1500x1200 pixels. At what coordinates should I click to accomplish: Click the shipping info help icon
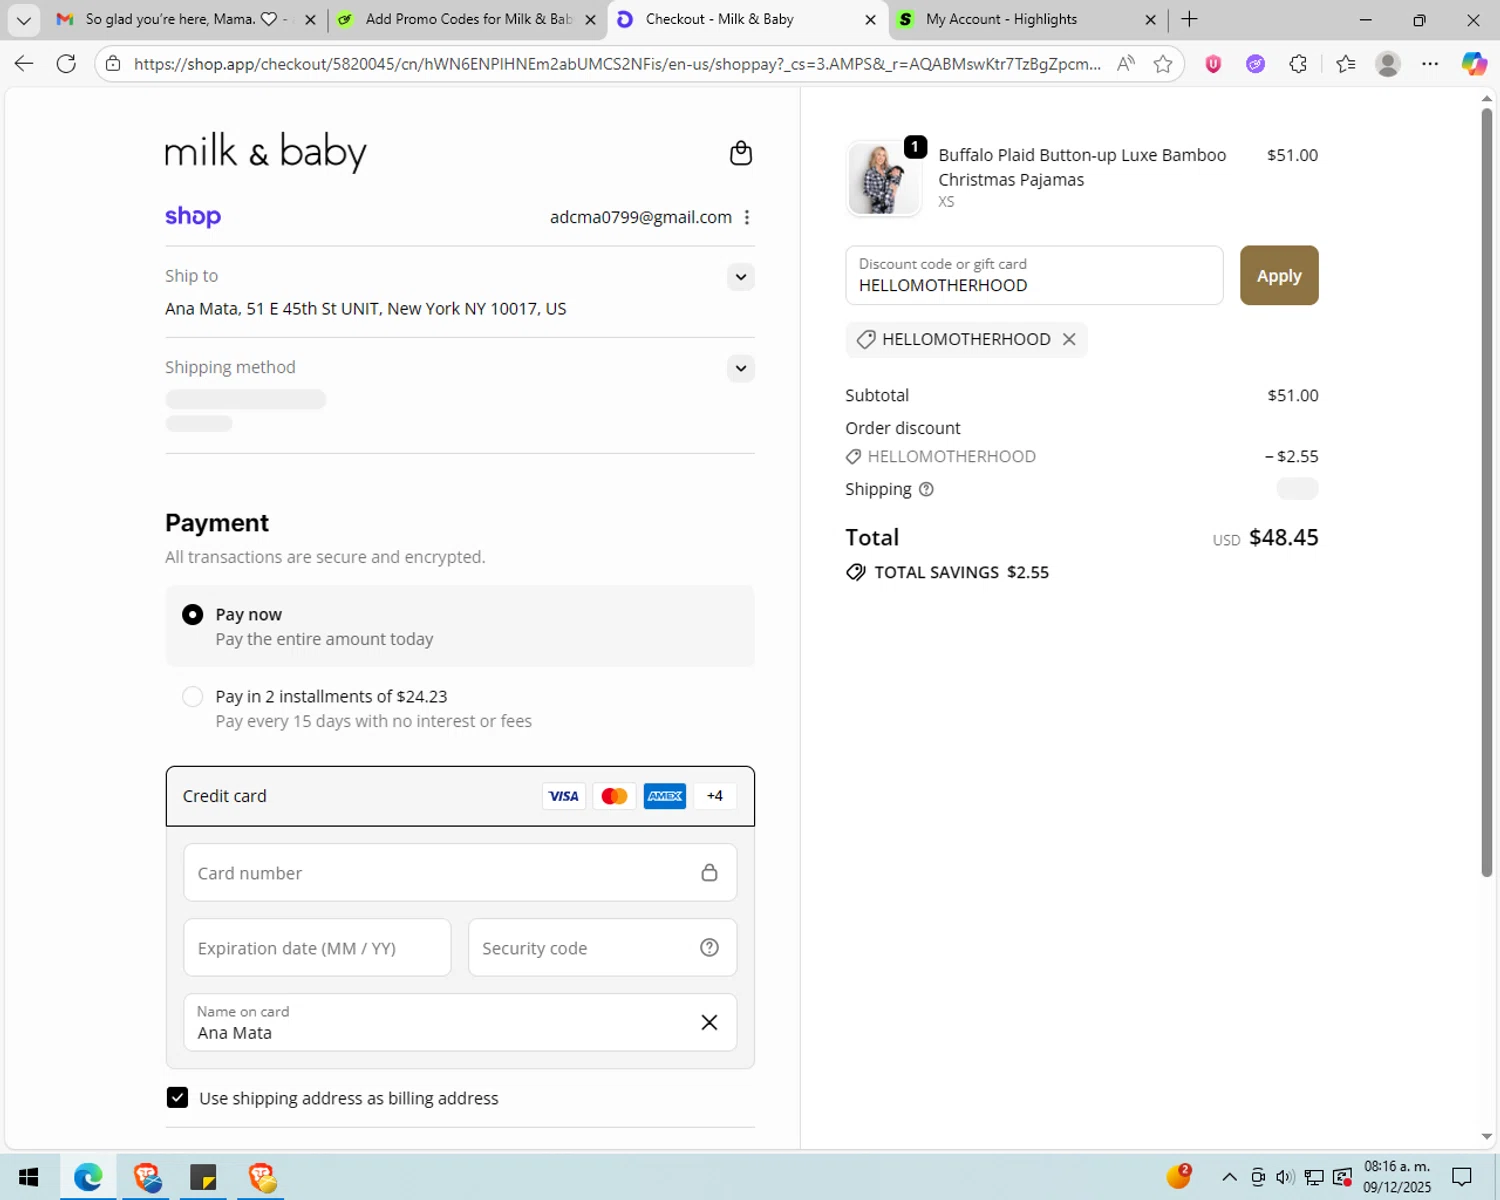(x=926, y=489)
